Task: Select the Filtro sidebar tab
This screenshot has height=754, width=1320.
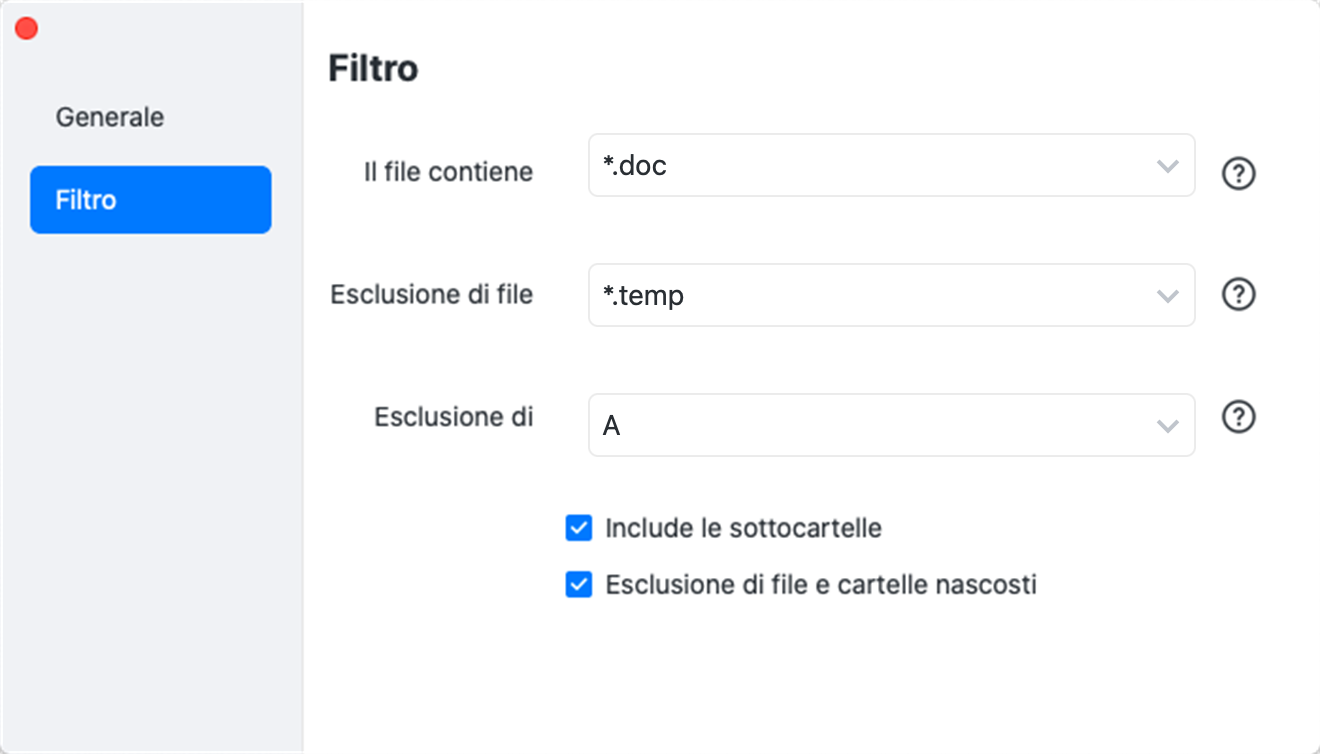Action: (x=150, y=200)
